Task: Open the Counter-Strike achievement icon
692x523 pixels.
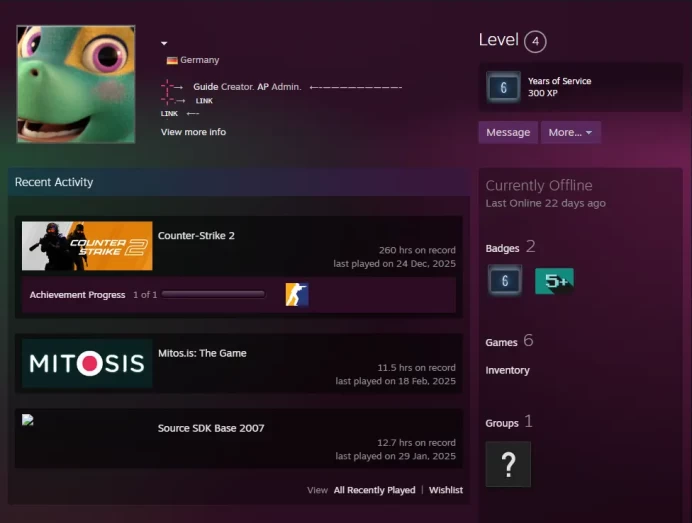Action: coord(297,294)
